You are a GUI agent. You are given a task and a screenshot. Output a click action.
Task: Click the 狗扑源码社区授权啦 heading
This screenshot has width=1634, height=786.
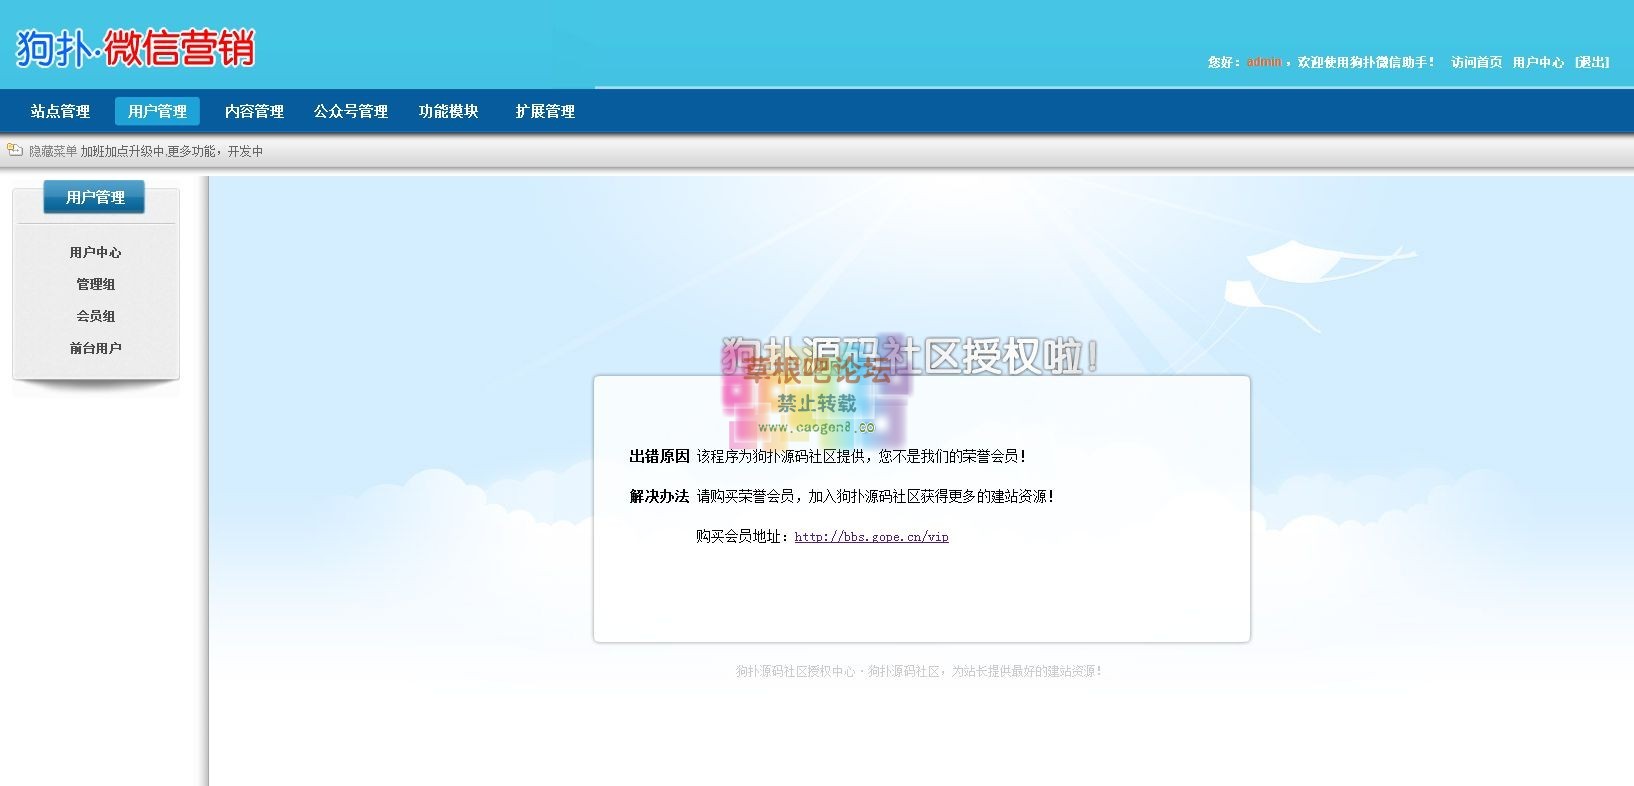click(x=911, y=356)
